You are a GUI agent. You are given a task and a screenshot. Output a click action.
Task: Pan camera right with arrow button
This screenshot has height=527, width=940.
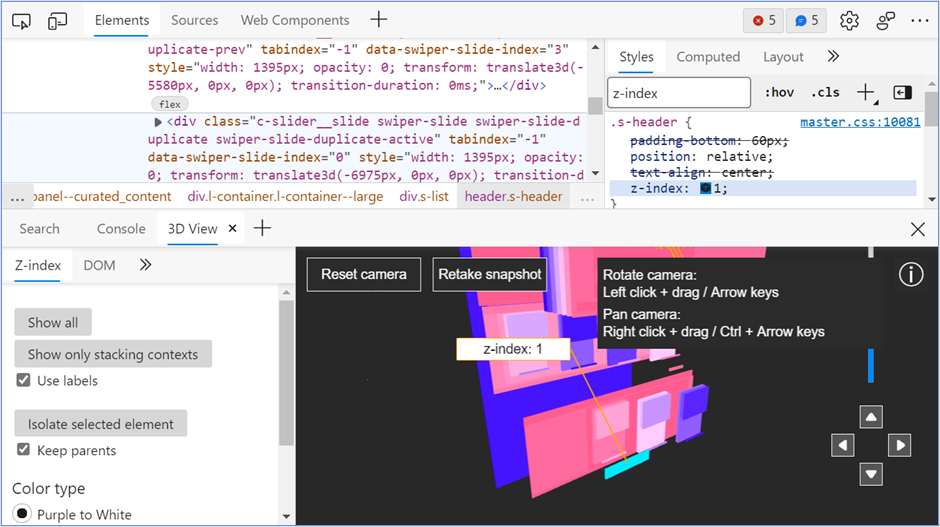(900, 445)
